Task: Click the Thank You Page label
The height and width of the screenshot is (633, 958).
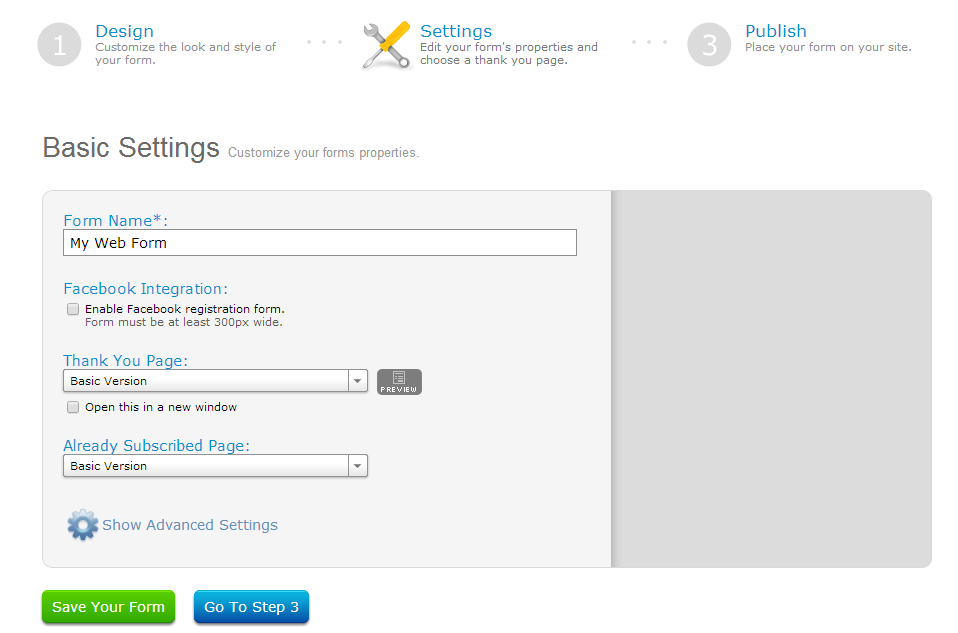Action: 125,361
